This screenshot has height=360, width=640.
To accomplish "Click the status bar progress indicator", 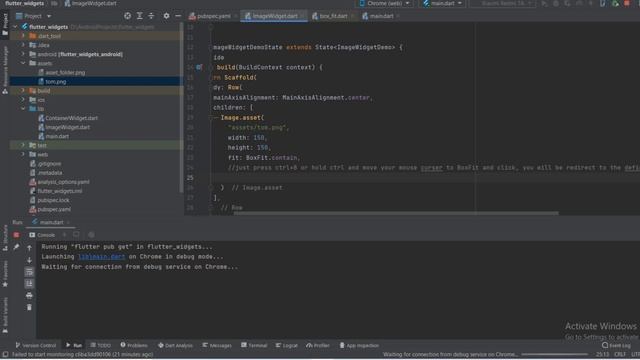I will [555, 355].
